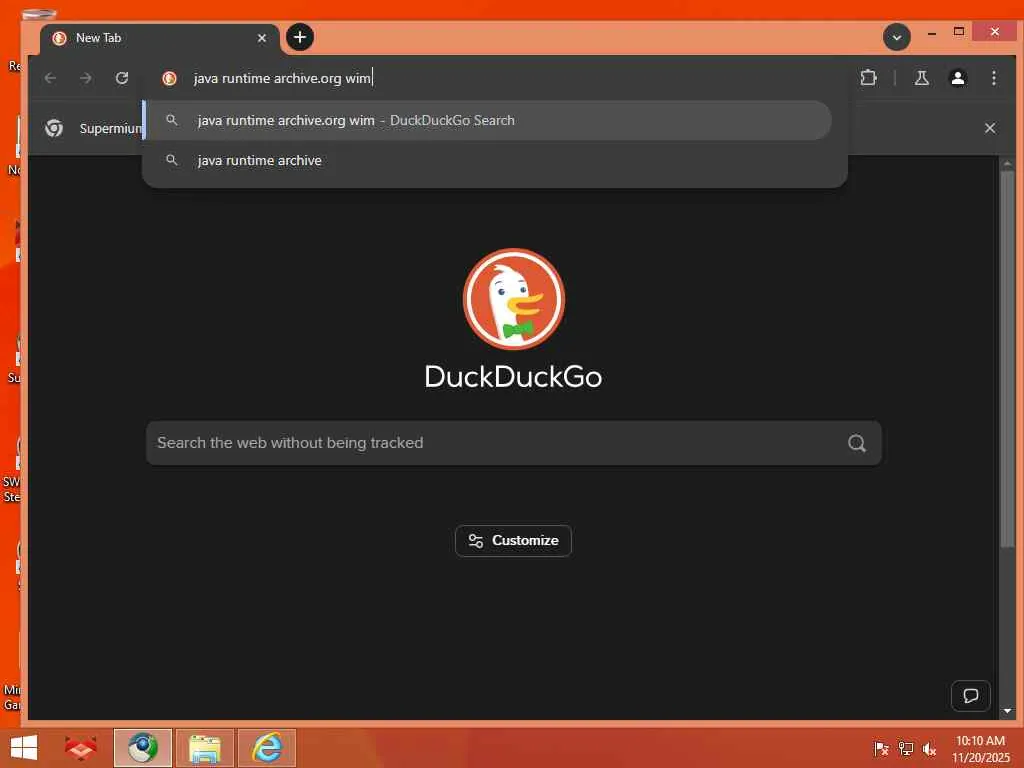Open the three-dot browser menu
Image resolution: width=1024 pixels, height=768 pixels.
click(993, 78)
